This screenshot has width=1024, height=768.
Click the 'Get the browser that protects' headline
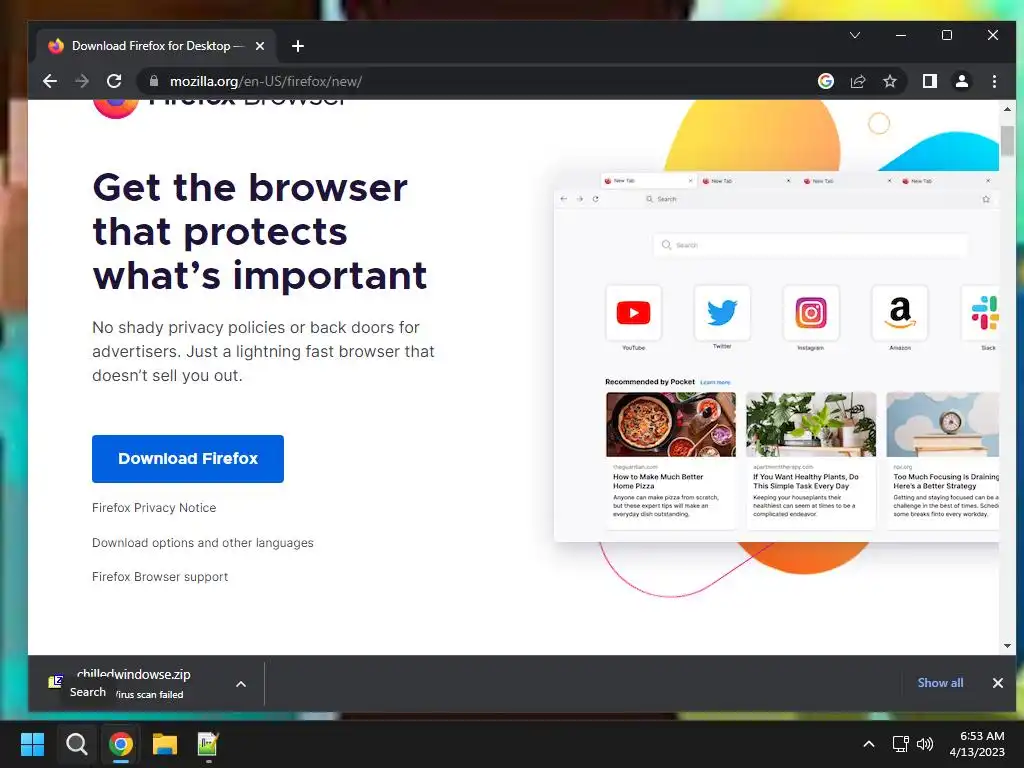[x=260, y=231]
